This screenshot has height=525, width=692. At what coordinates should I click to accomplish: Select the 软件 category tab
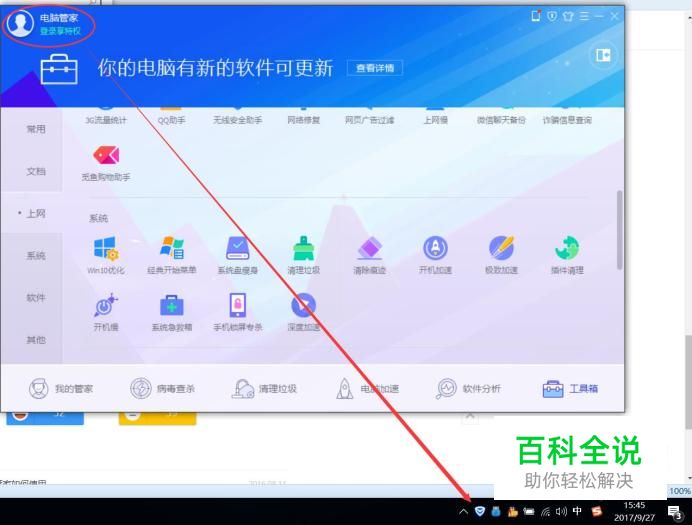[36, 298]
